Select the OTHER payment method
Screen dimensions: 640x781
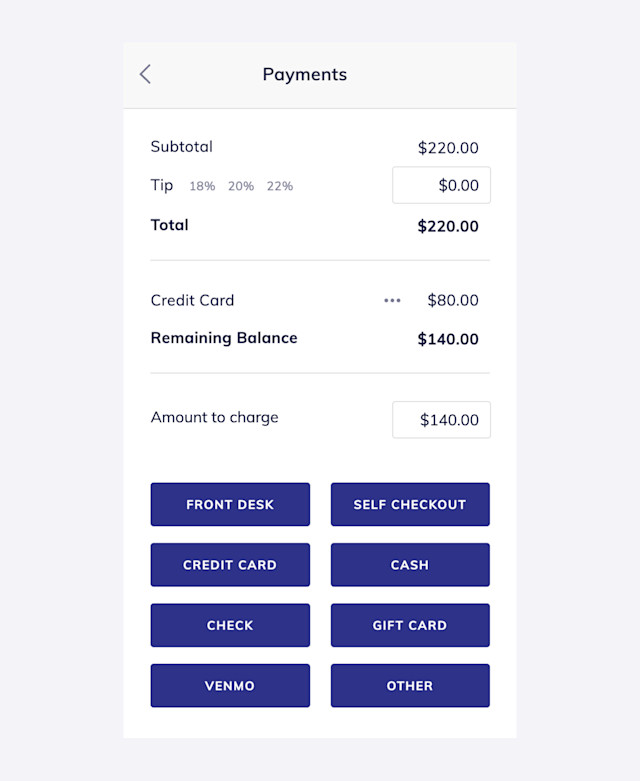(410, 685)
